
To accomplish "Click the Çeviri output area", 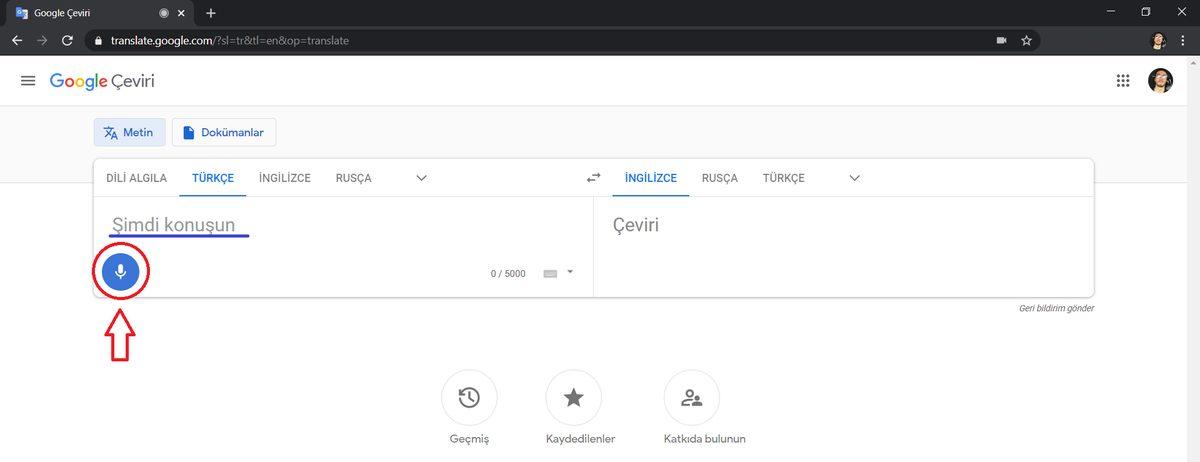I will tap(843, 246).
